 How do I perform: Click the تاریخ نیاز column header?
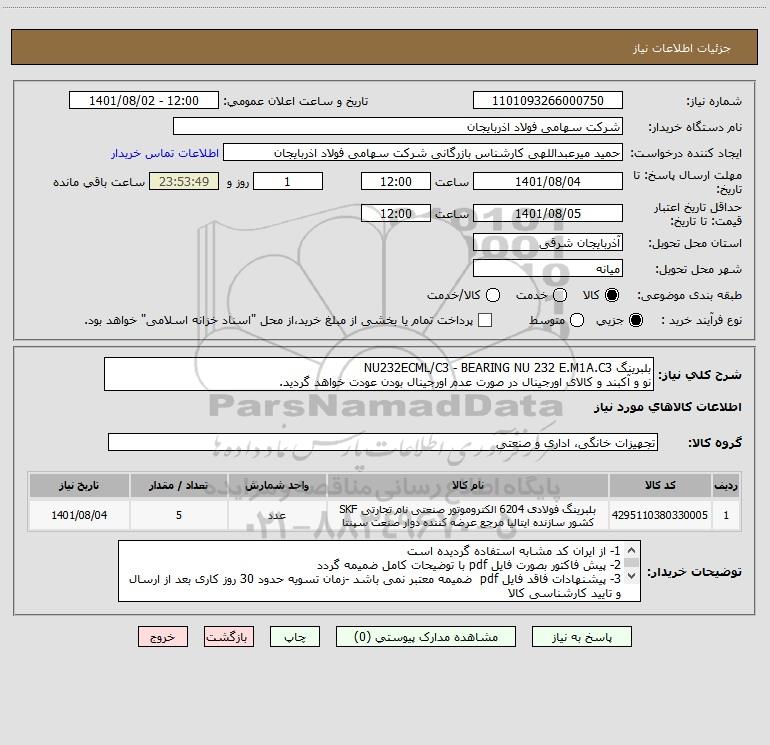(79, 485)
